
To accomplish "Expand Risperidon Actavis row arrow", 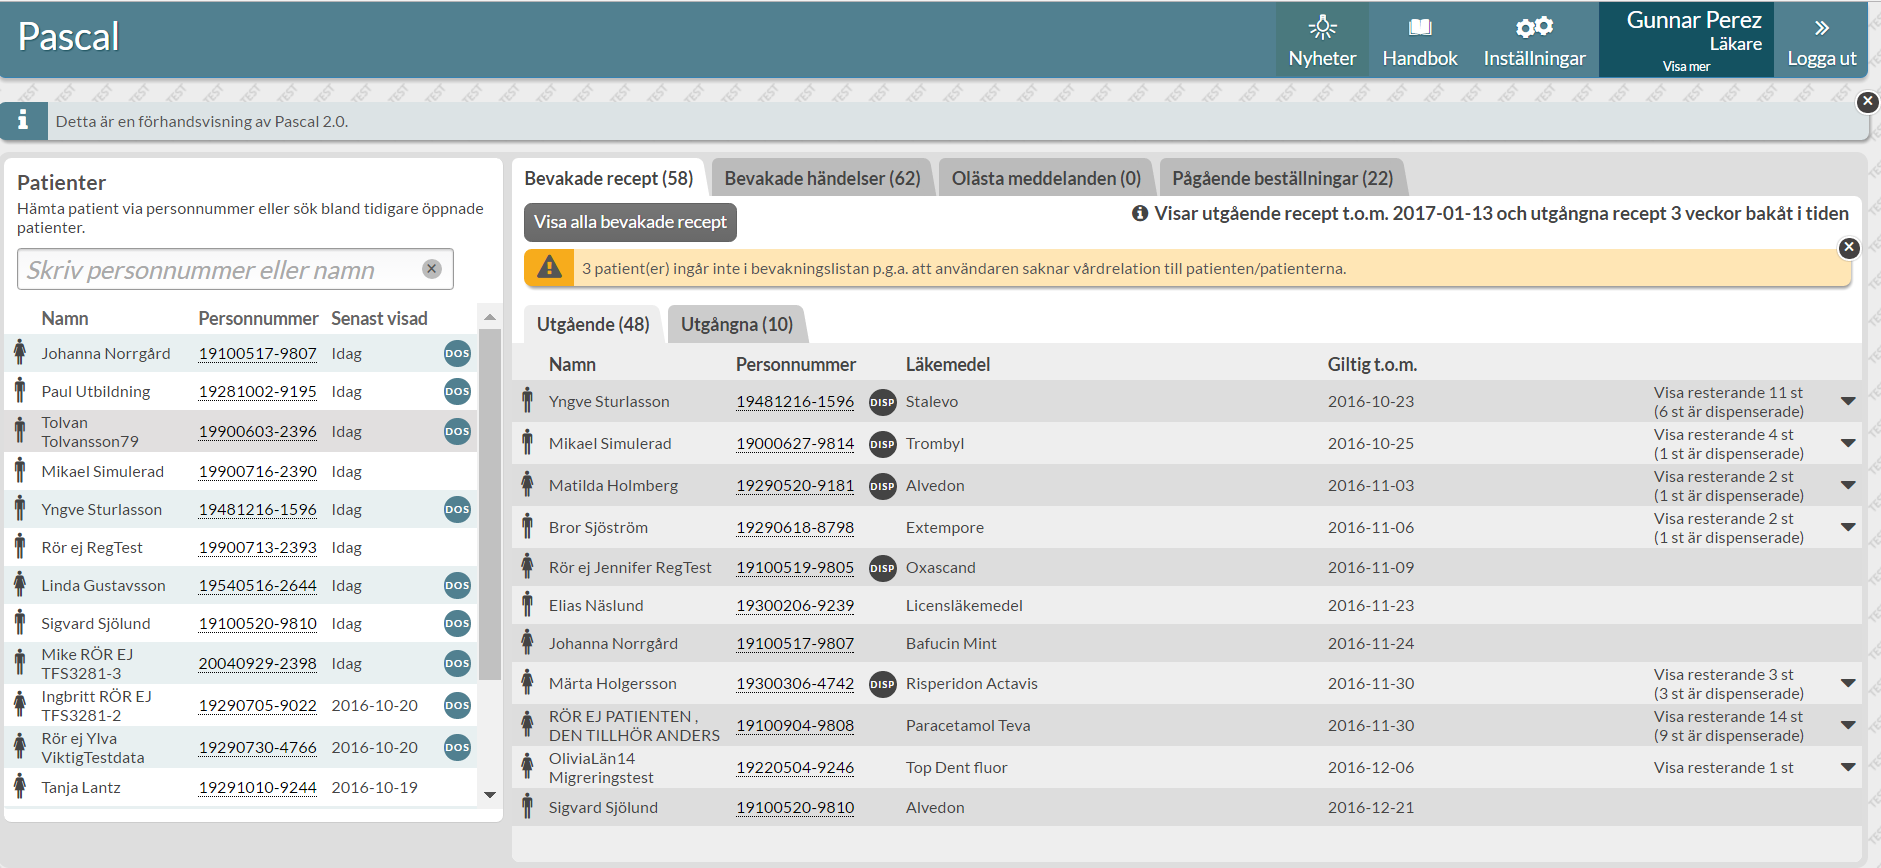I will point(1847,683).
